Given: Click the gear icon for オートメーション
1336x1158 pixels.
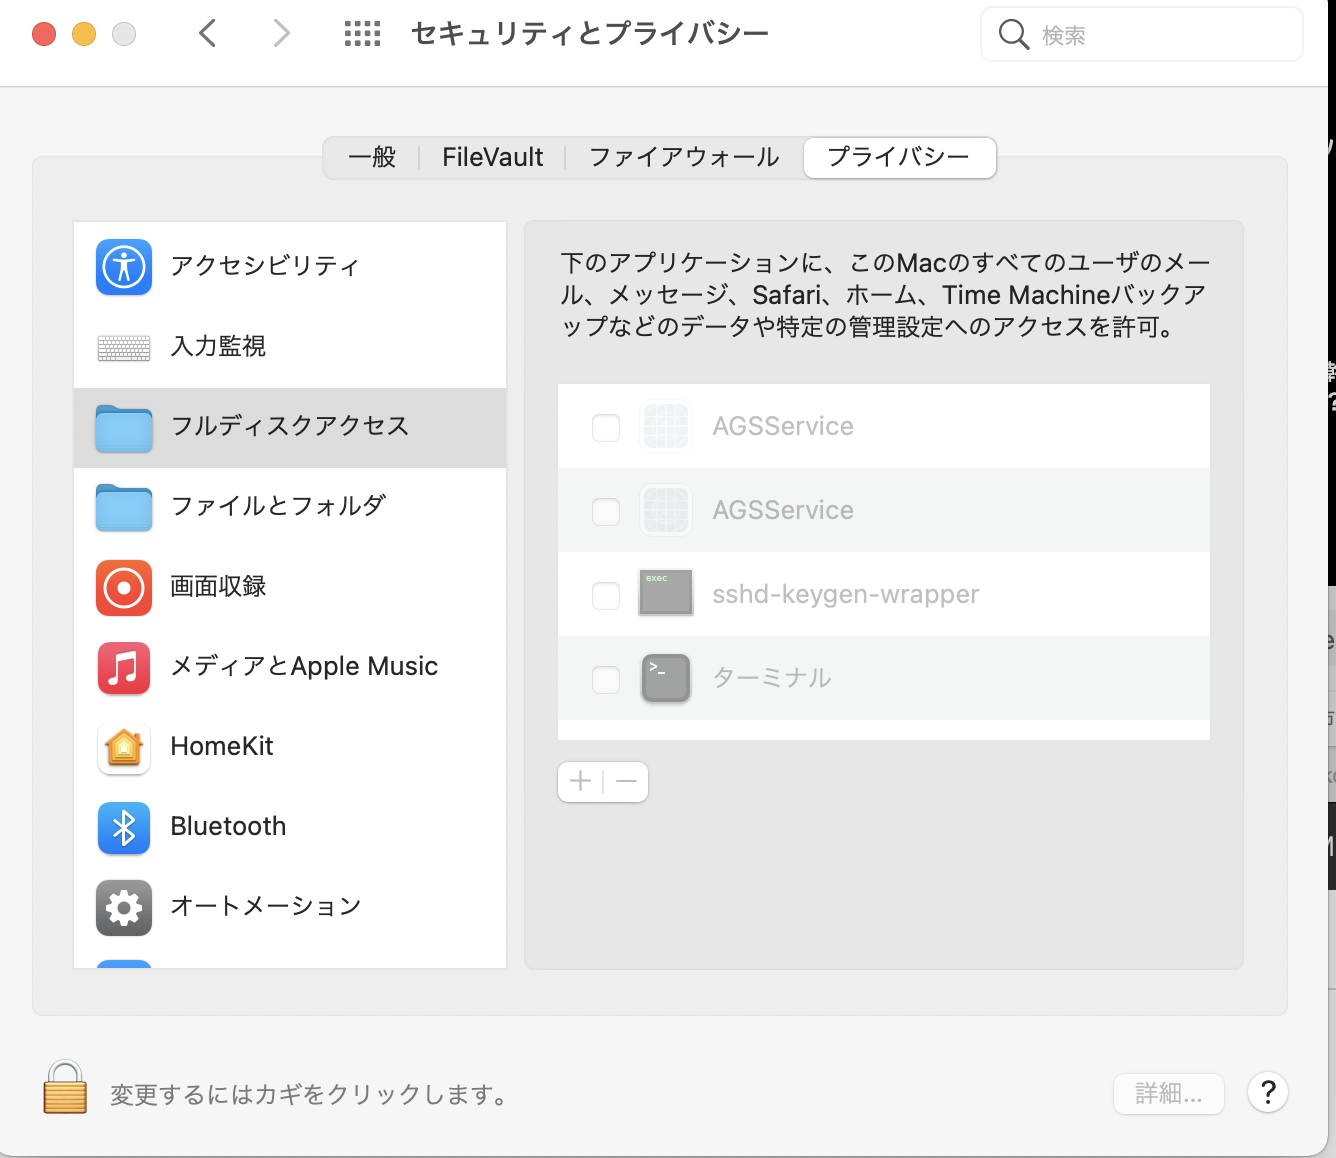Looking at the screenshot, I should [124, 908].
